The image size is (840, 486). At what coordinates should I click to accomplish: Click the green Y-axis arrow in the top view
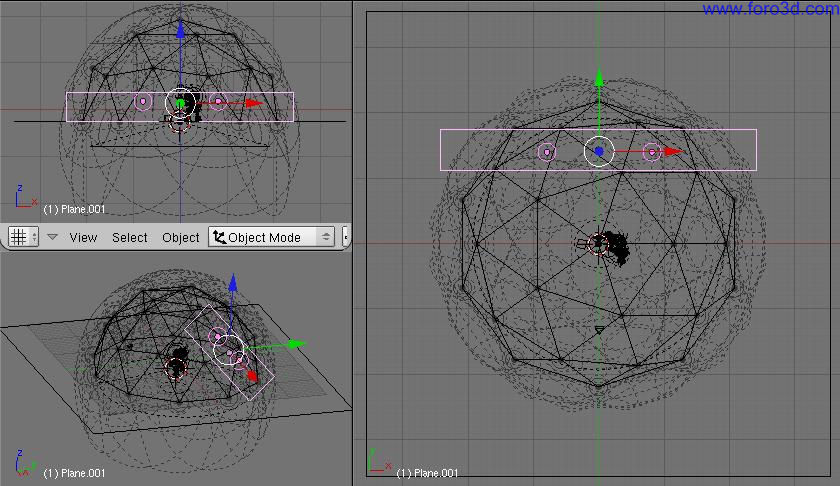click(x=599, y=79)
